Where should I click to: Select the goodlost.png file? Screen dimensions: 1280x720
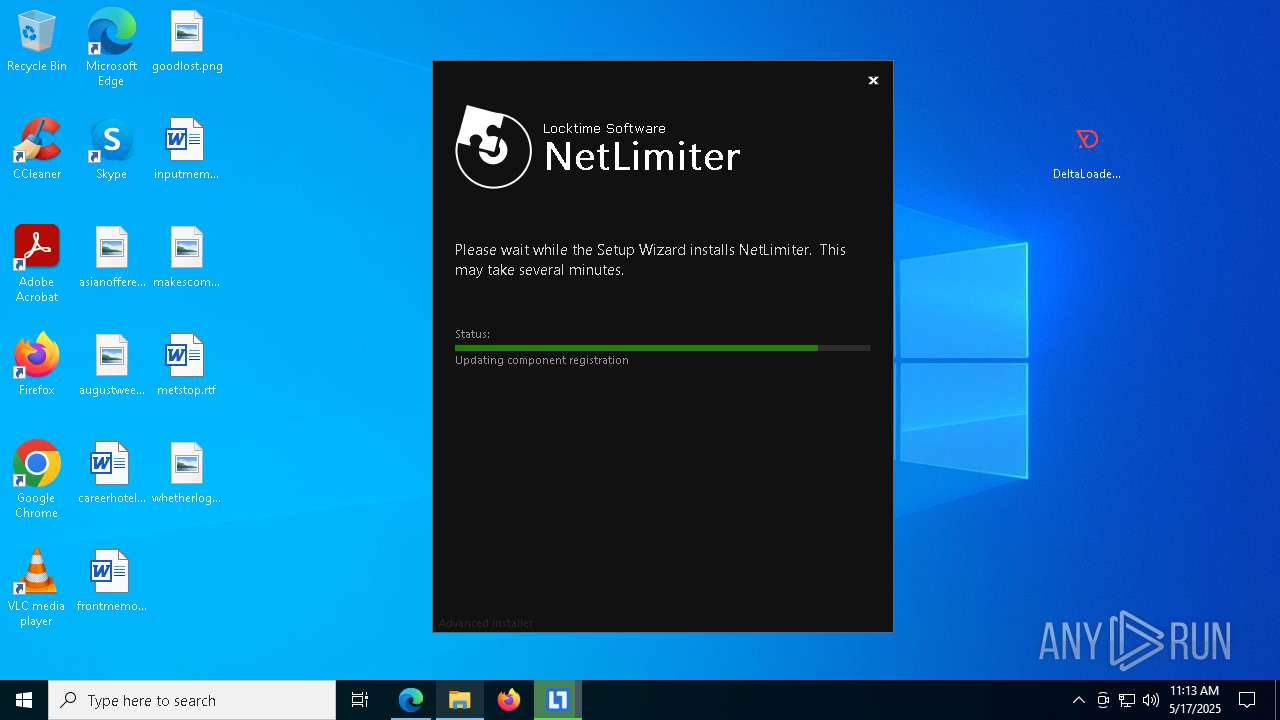pyautogui.click(x=187, y=42)
